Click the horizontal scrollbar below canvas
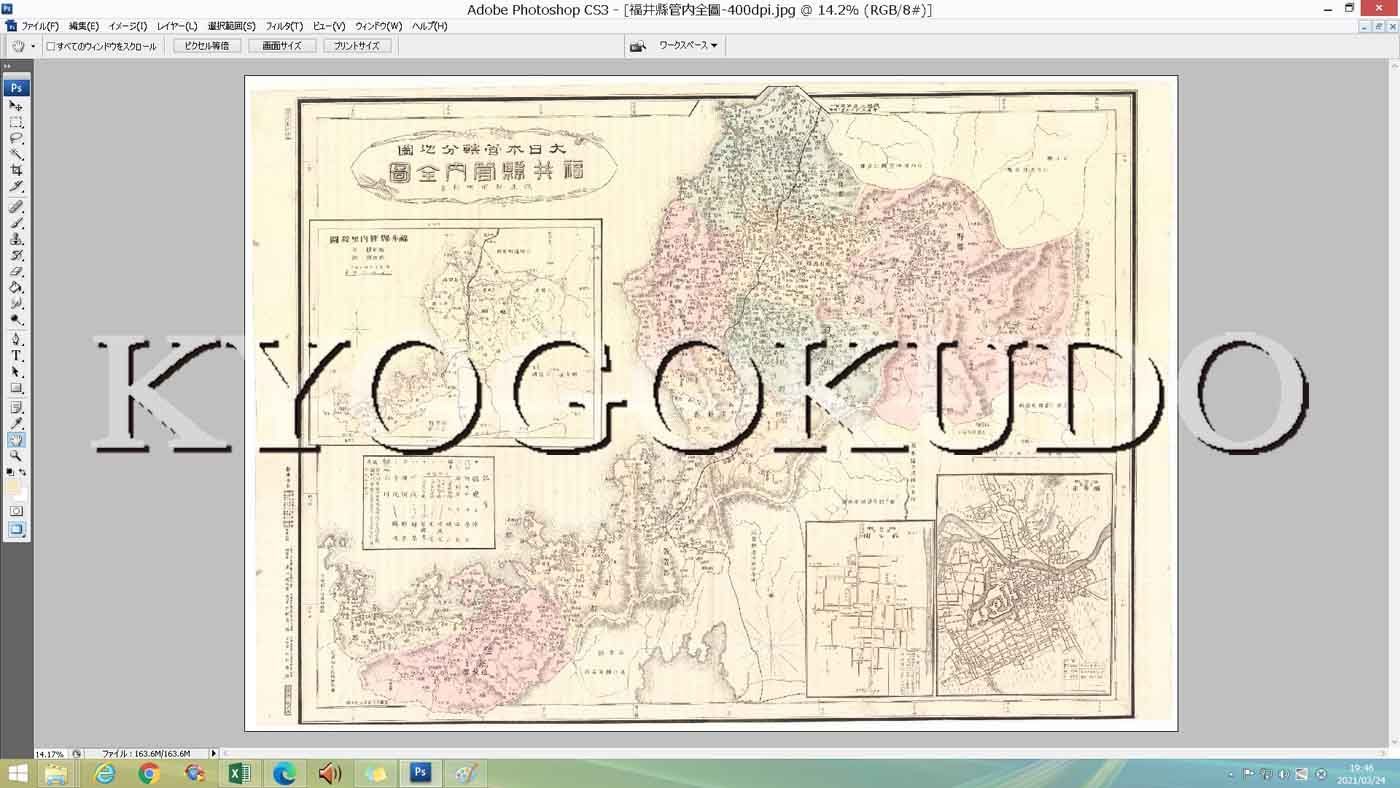Screen dimensions: 1400x788 coord(805,753)
